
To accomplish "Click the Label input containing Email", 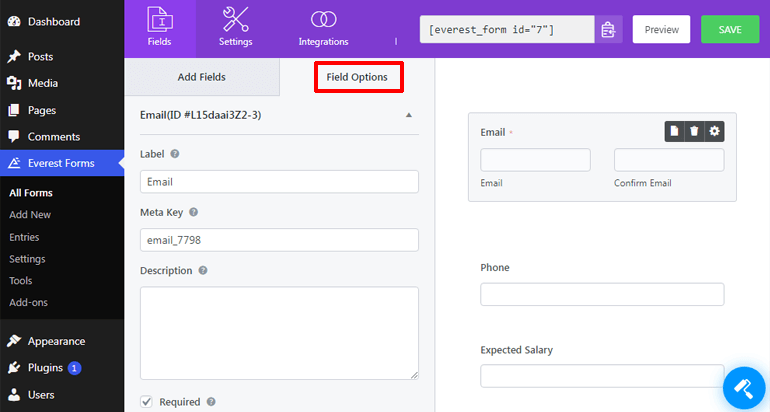I will [279, 182].
